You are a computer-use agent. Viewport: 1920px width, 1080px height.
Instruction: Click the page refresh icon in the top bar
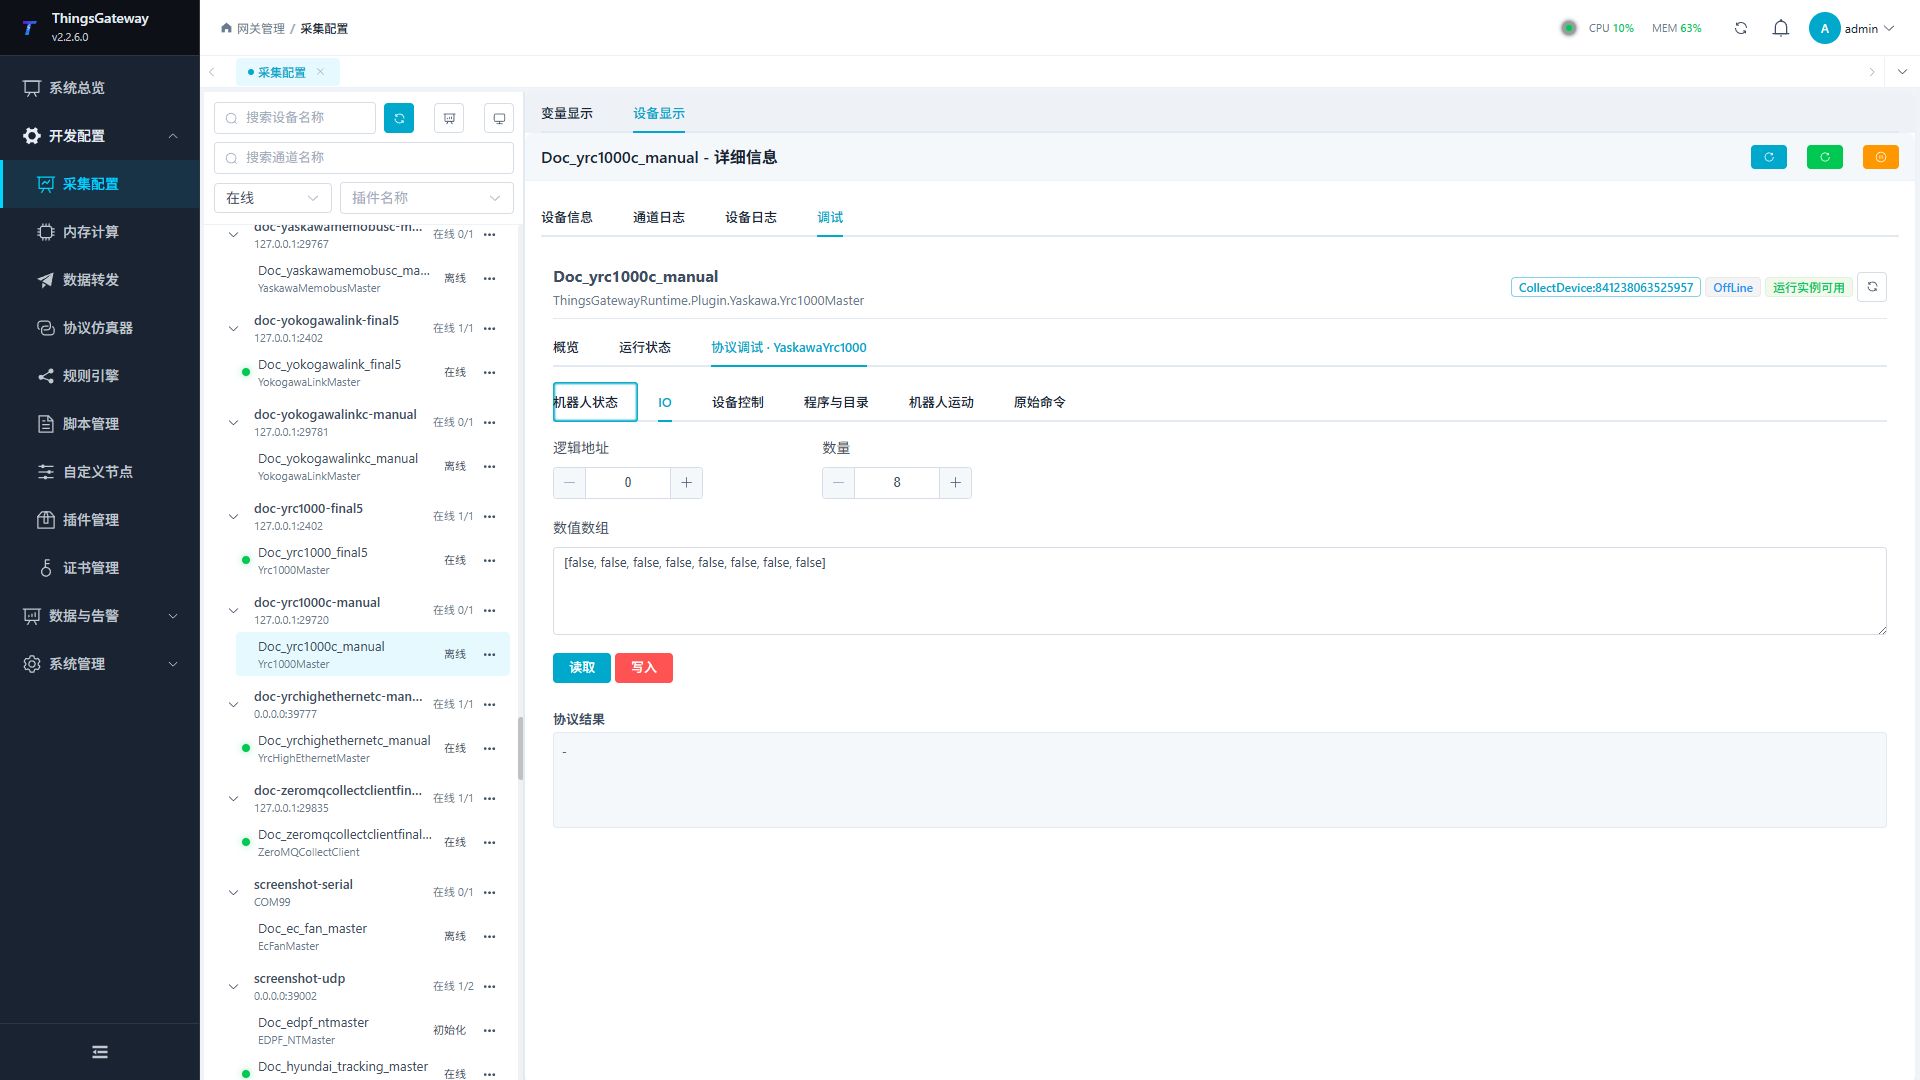[1741, 28]
